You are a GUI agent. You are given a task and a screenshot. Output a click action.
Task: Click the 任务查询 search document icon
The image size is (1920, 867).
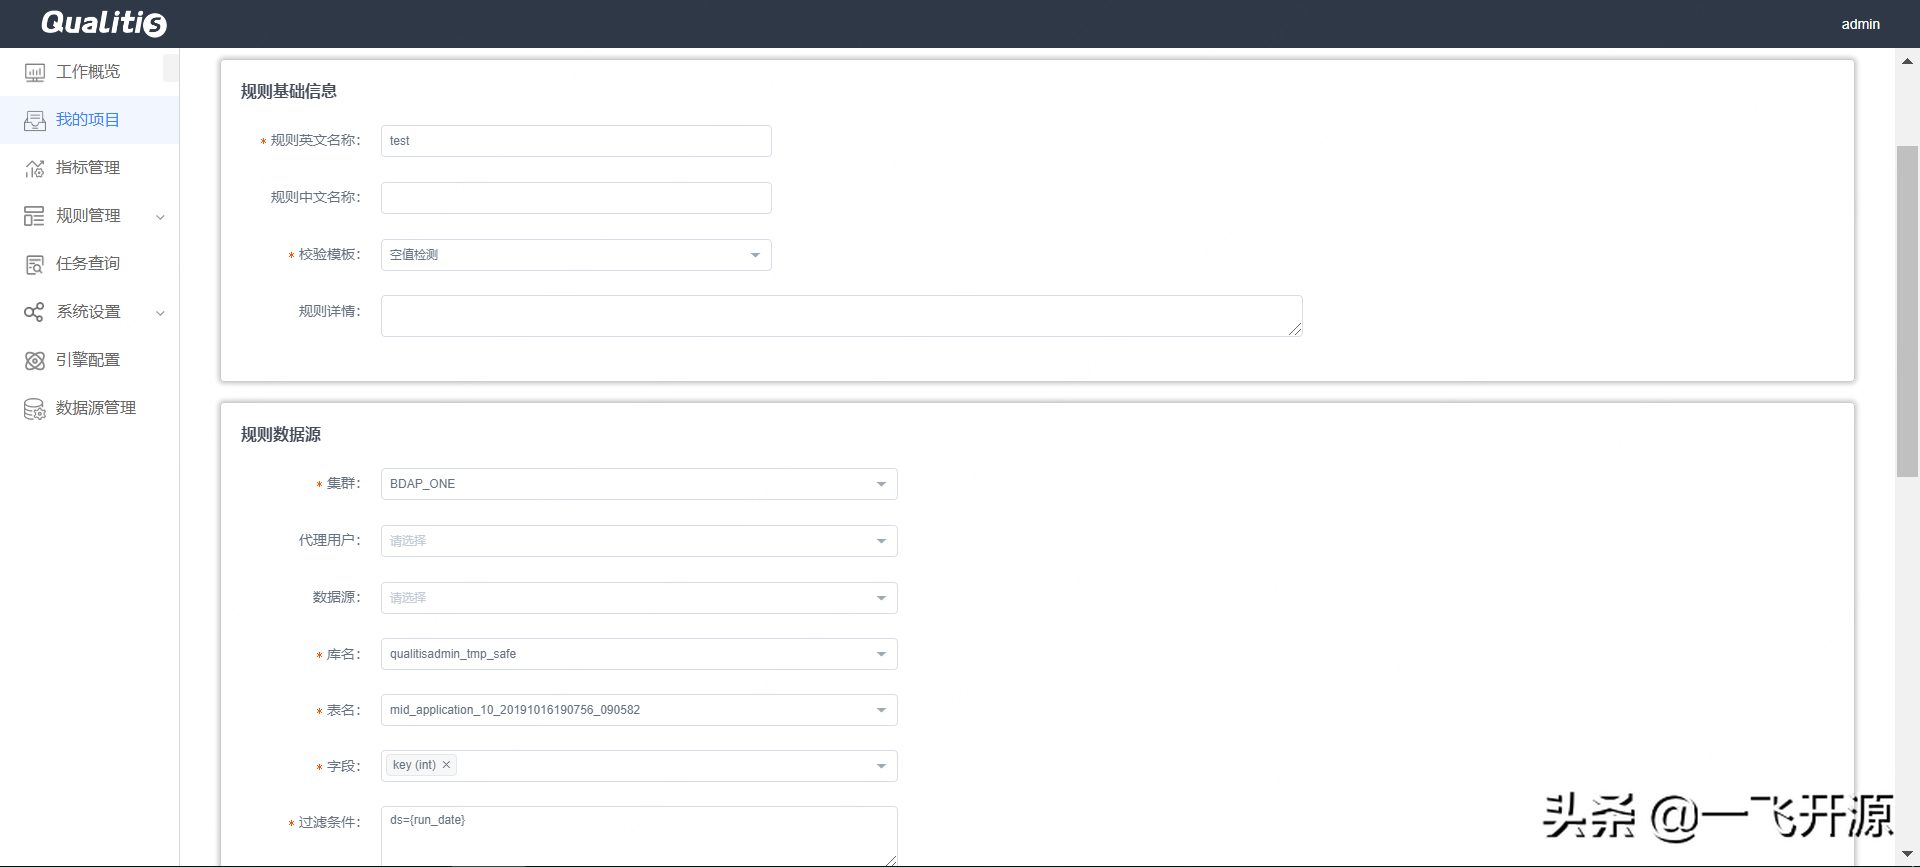[x=35, y=265]
